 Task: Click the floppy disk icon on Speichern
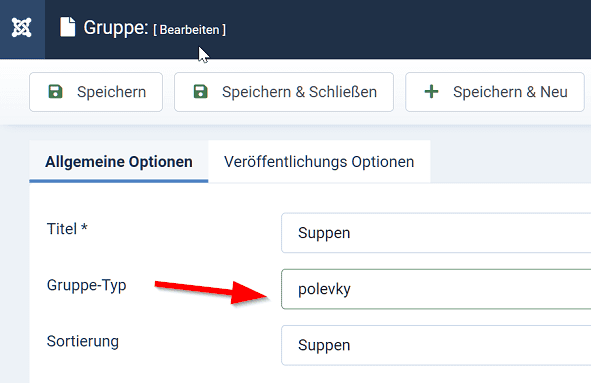pos(55,92)
